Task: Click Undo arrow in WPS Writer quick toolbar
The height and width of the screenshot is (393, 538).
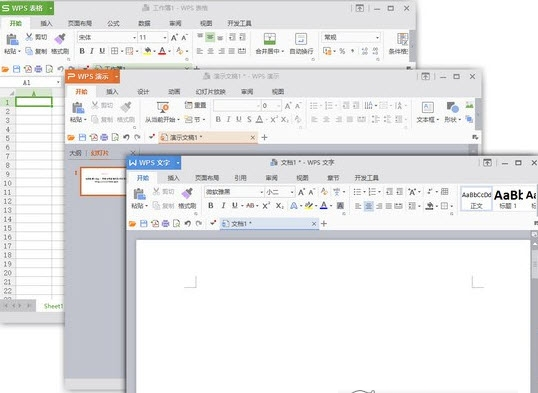Action: coord(187,224)
